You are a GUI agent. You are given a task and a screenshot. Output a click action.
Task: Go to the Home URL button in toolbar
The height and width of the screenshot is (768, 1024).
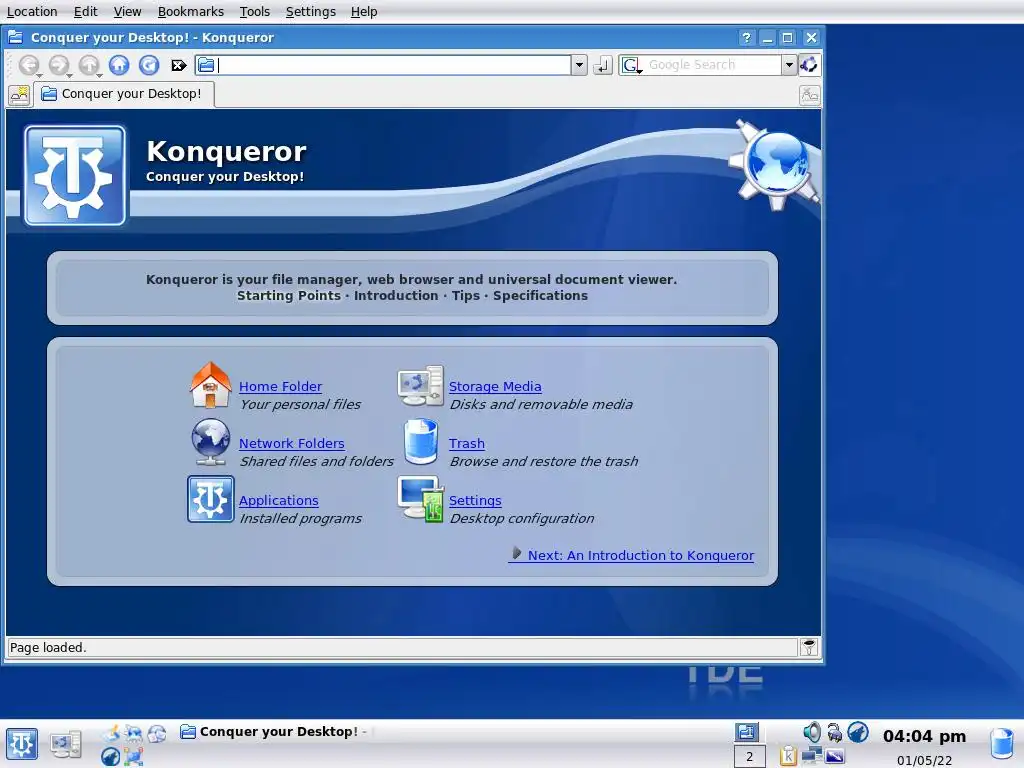coord(119,65)
